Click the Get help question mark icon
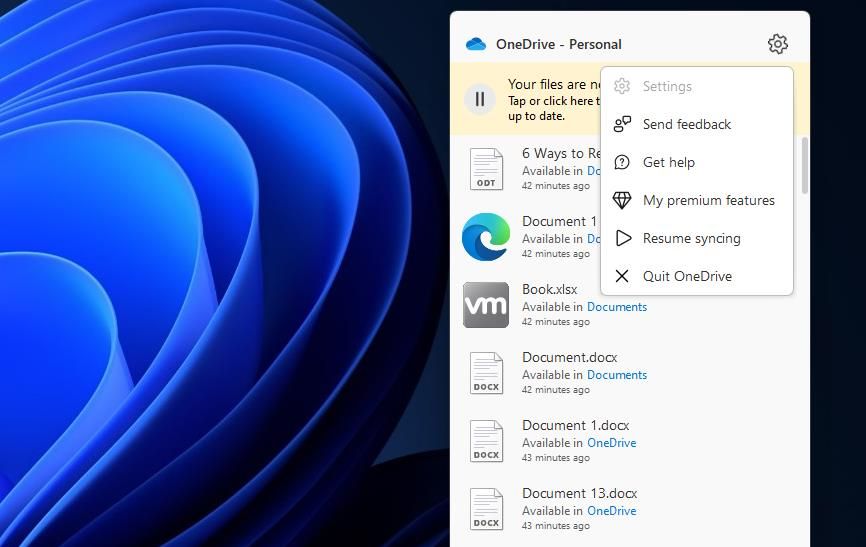Screen dimensions: 866x547 pyautogui.click(x=622, y=162)
